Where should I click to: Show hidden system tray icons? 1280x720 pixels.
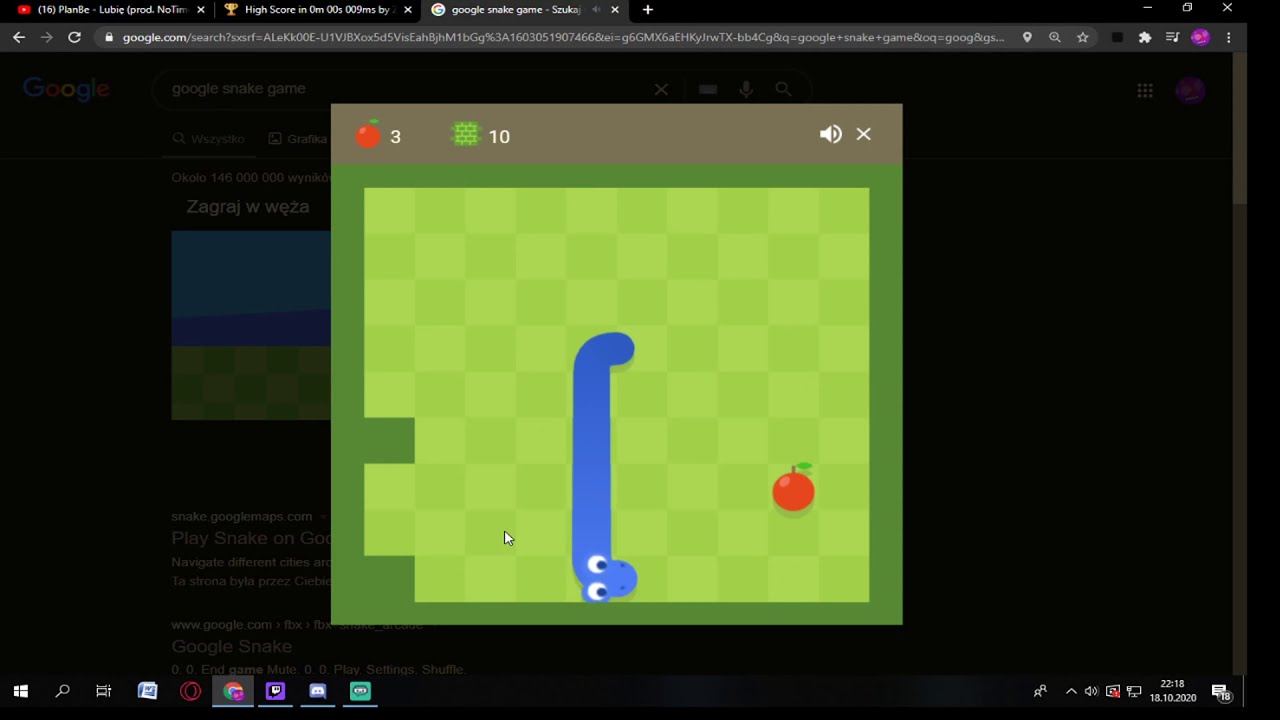1071,691
